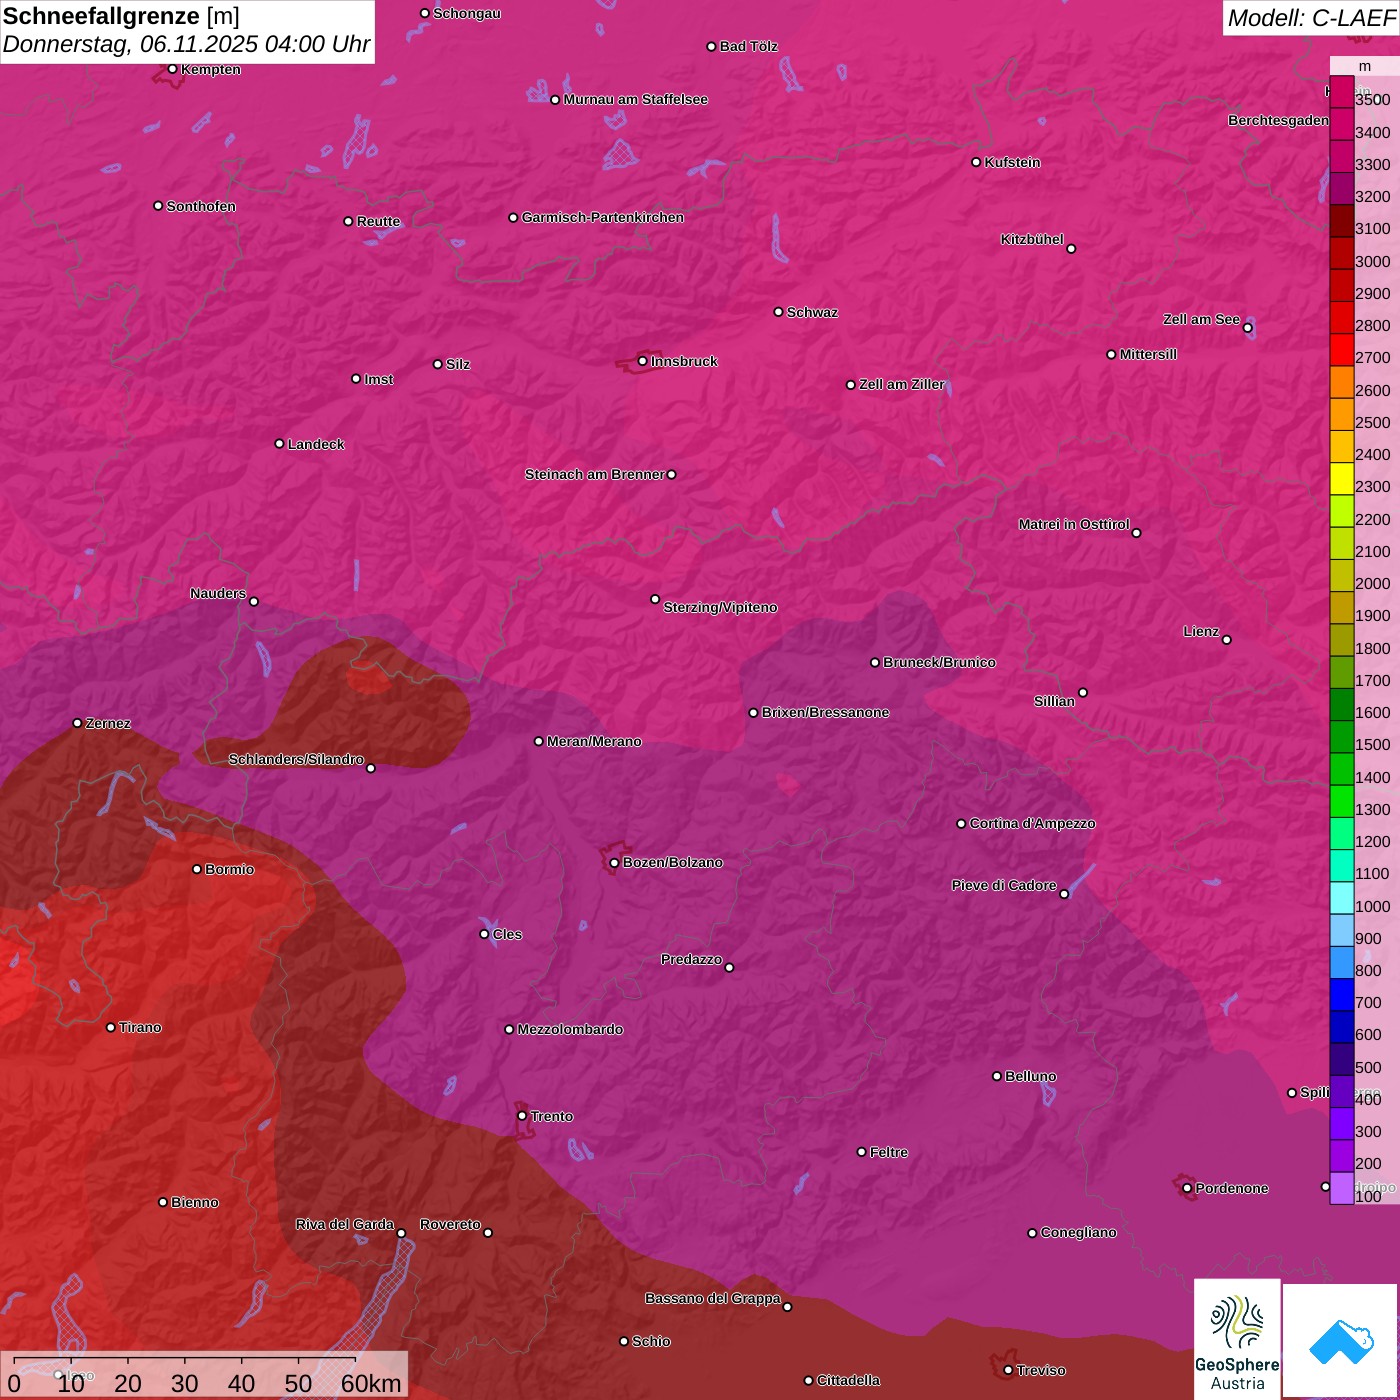Click the Nauders city marker dot
This screenshot has height=1400, width=1400.
[254, 602]
